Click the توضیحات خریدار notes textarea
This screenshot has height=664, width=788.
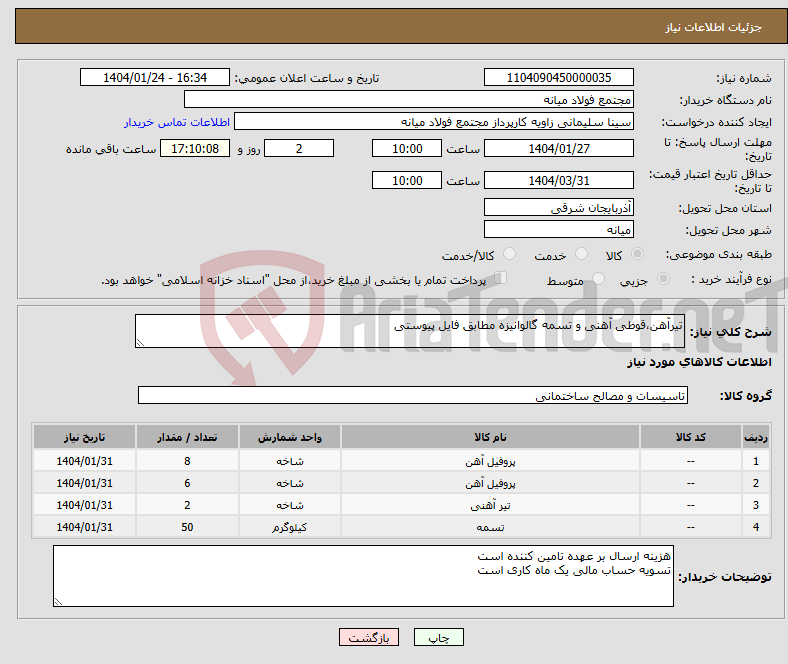[x=363, y=576]
